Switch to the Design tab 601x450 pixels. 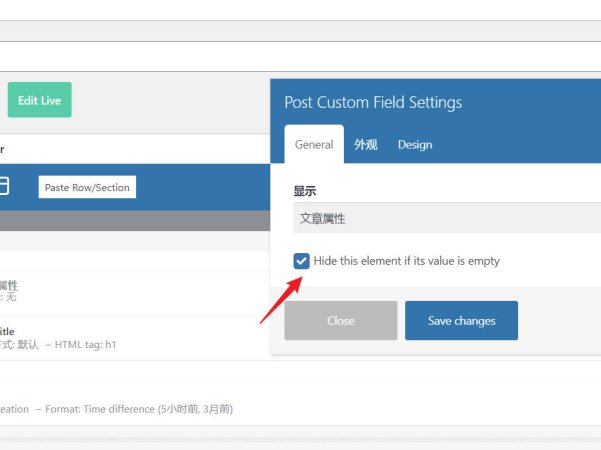pyautogui.click(x=415, y=145)
